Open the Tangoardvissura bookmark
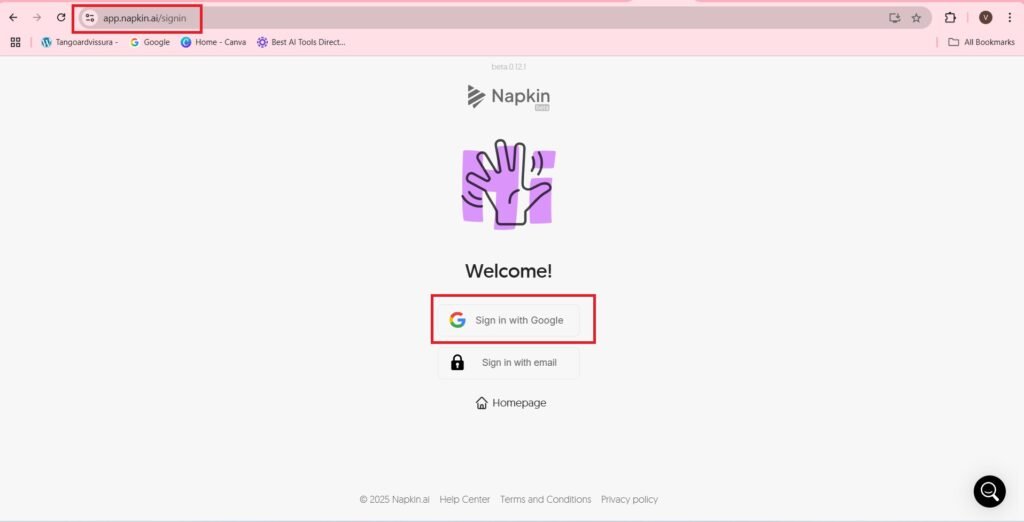This screenshot has width=1024, height=522. pos(80,42)
